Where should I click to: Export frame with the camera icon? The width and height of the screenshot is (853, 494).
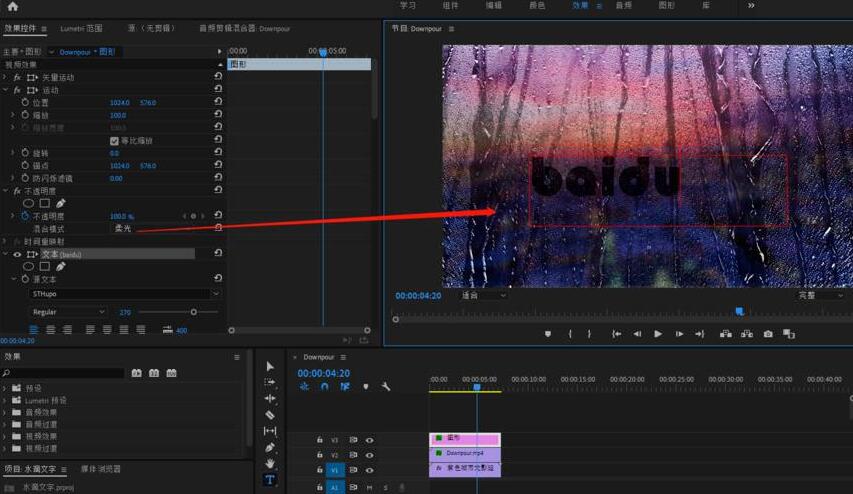(x=768, y=334)
